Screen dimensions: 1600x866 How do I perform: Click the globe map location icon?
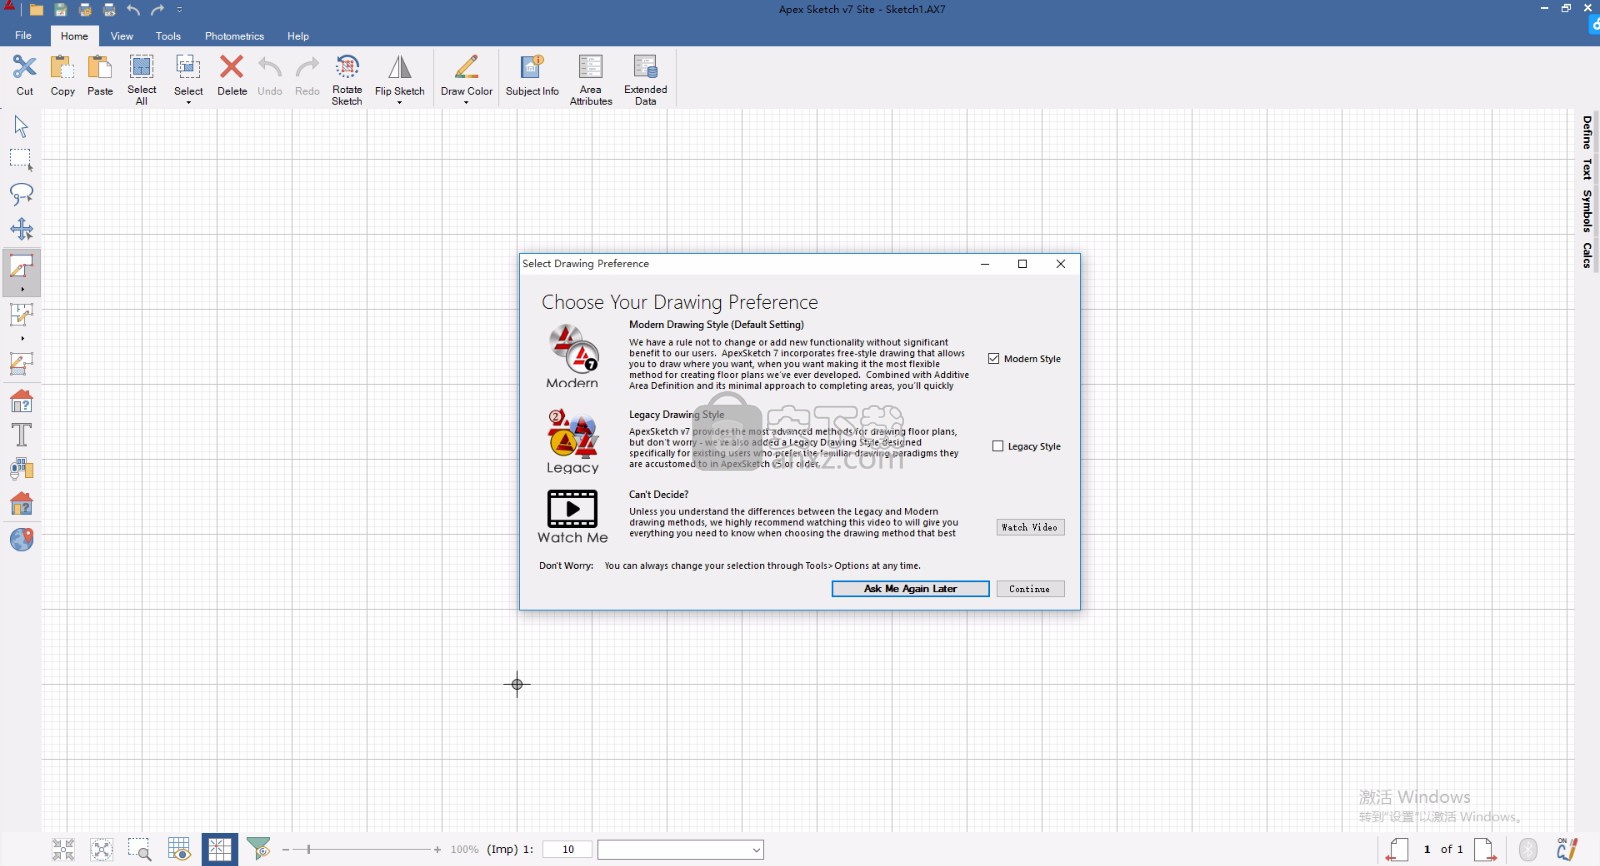coord(21,540)
